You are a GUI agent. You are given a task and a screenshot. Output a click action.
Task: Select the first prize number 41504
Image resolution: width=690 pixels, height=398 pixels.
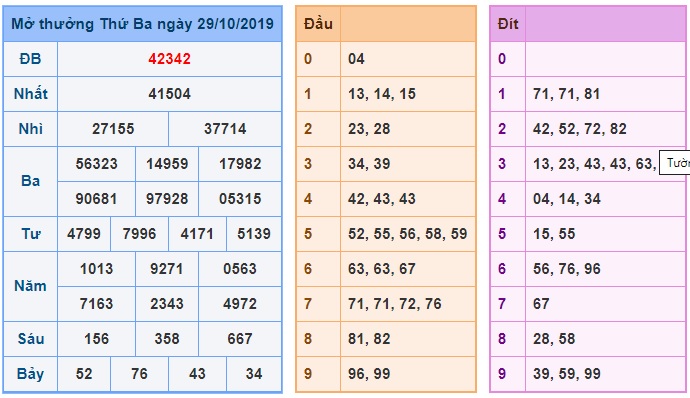pyautogui.click(x=169, y=94)
